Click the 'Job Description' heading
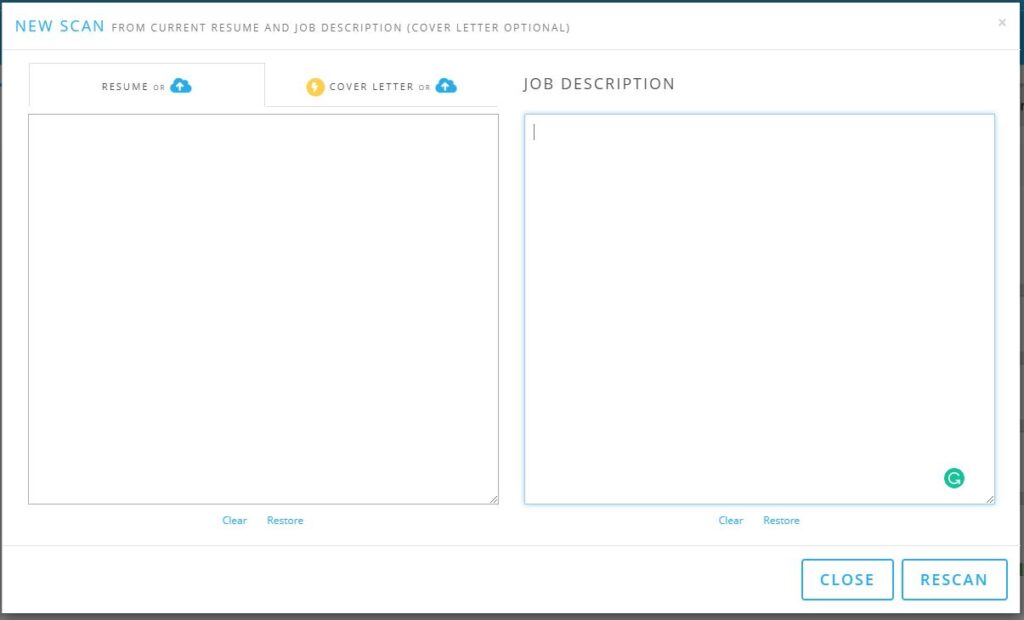 click(x=599, y=84)
